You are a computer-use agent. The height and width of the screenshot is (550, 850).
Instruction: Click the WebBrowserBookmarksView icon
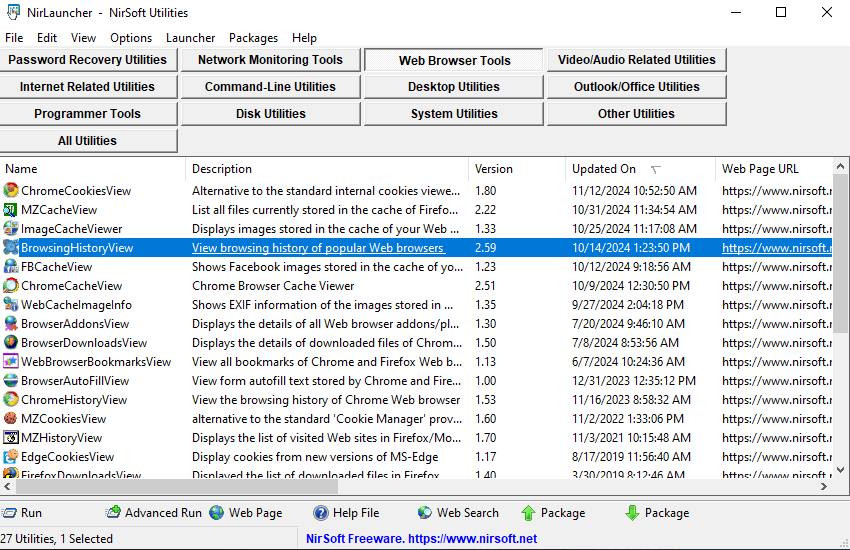[10, 361]
